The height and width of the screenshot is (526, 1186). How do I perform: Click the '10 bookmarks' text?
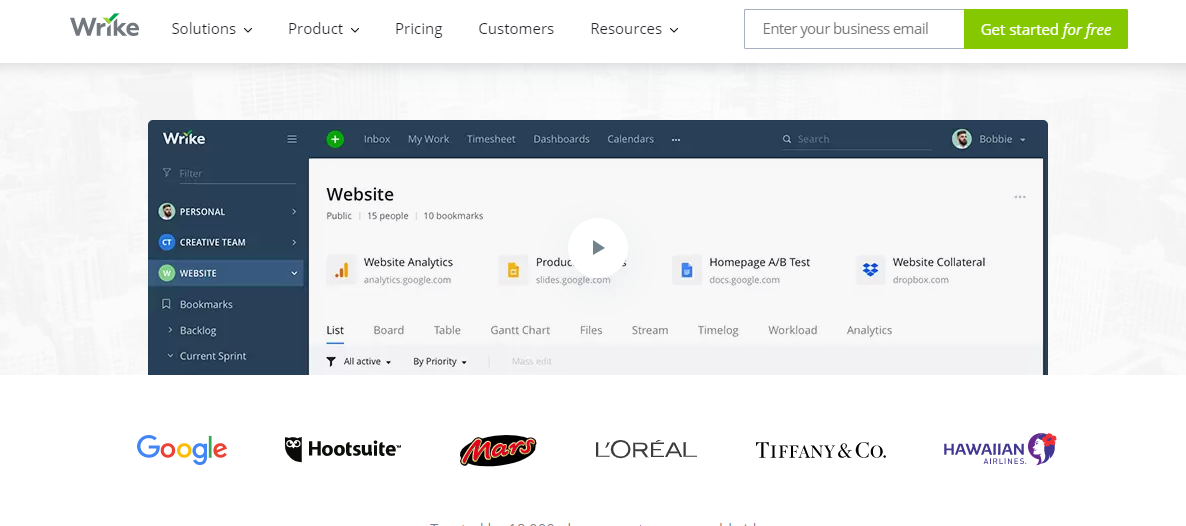[453, 216]
